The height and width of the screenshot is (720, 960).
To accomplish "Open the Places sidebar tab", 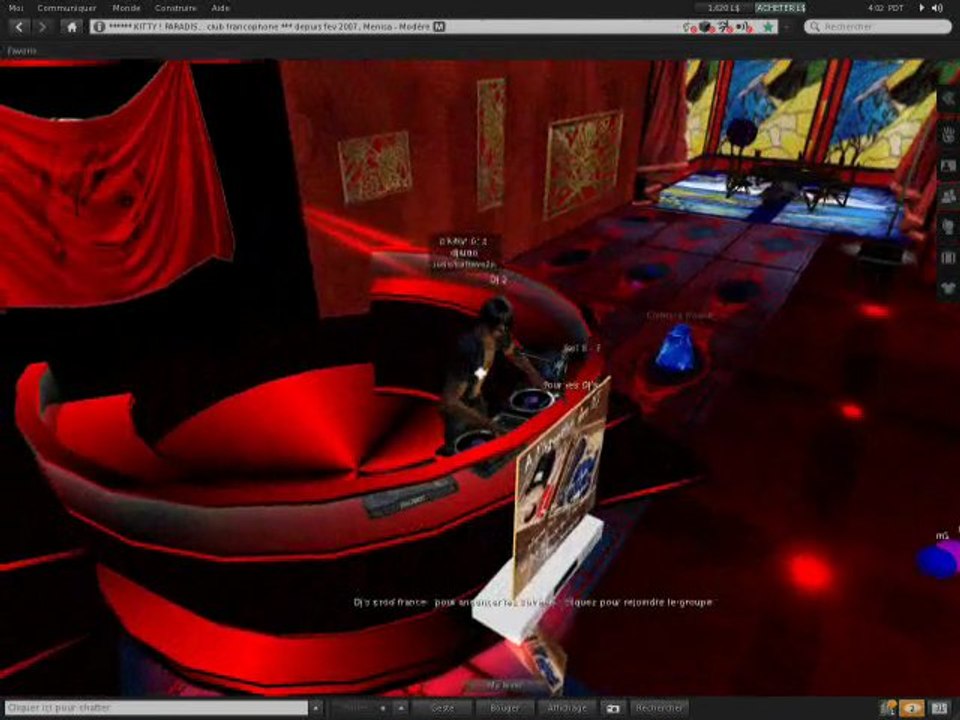I will pyautogui.click(x=948, y=227).
